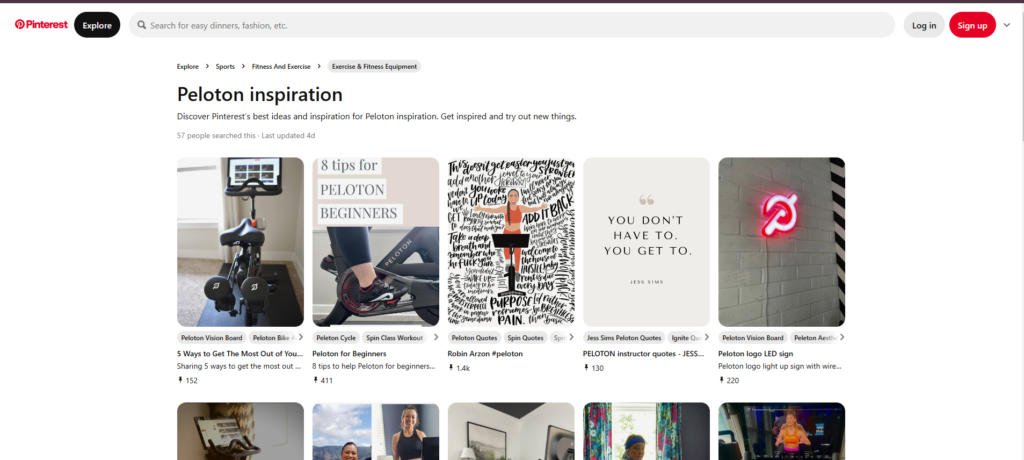Image resolution: width=1024 pixels, height=460 pixels.
Task: Click 'Peloton logo light up sign with wire' description
Action: pyautogui.click(x=780, y=367)
